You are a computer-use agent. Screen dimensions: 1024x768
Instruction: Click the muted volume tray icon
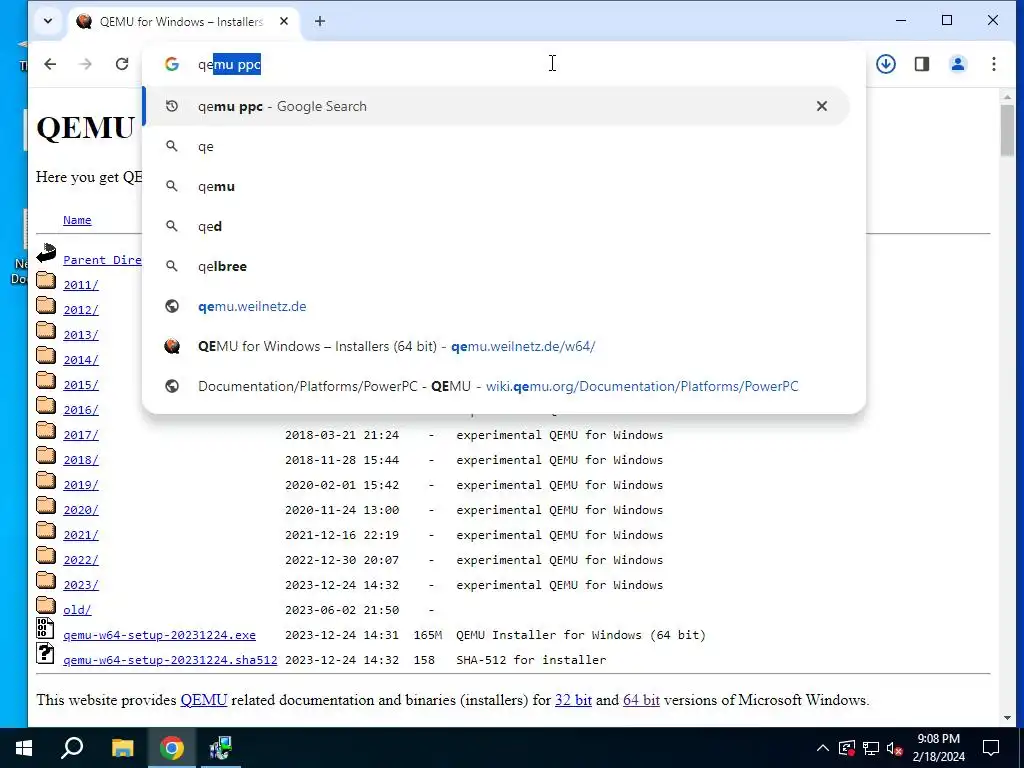894,748
